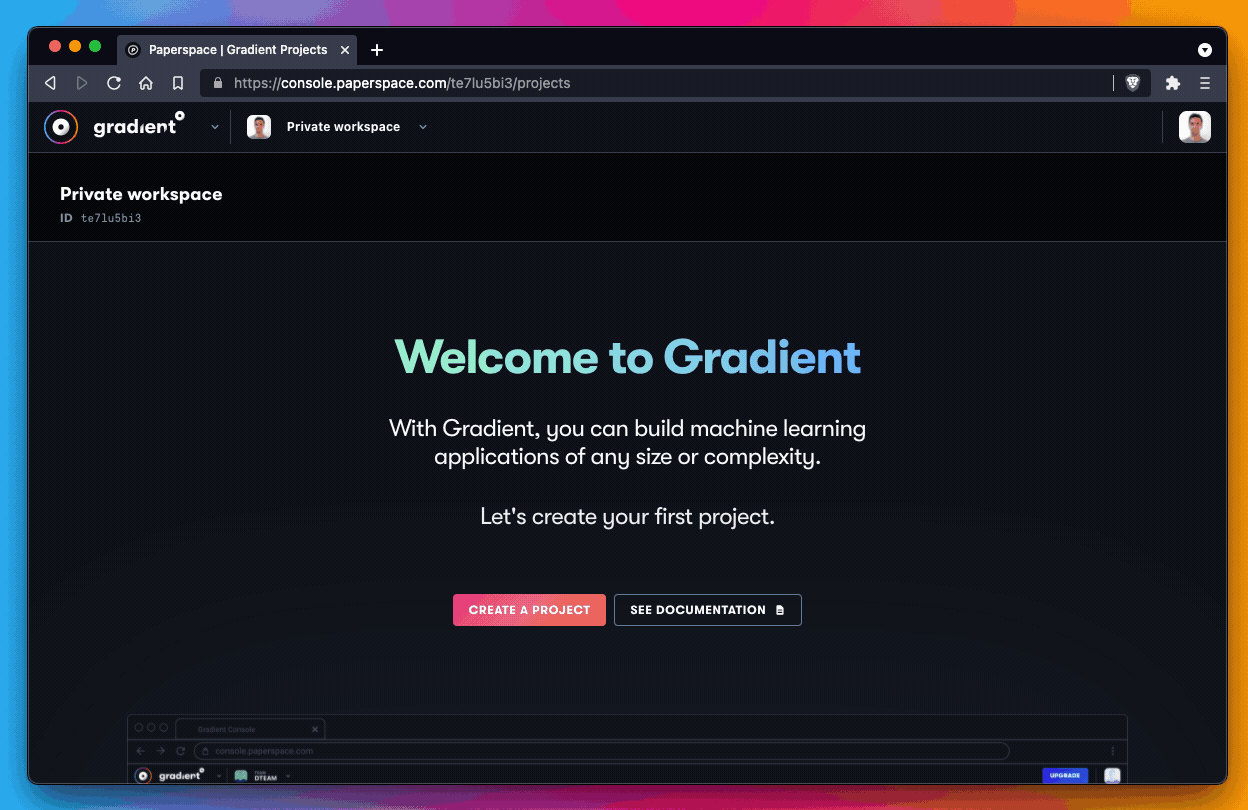Click the browser forward arrow

click(82, 83)
